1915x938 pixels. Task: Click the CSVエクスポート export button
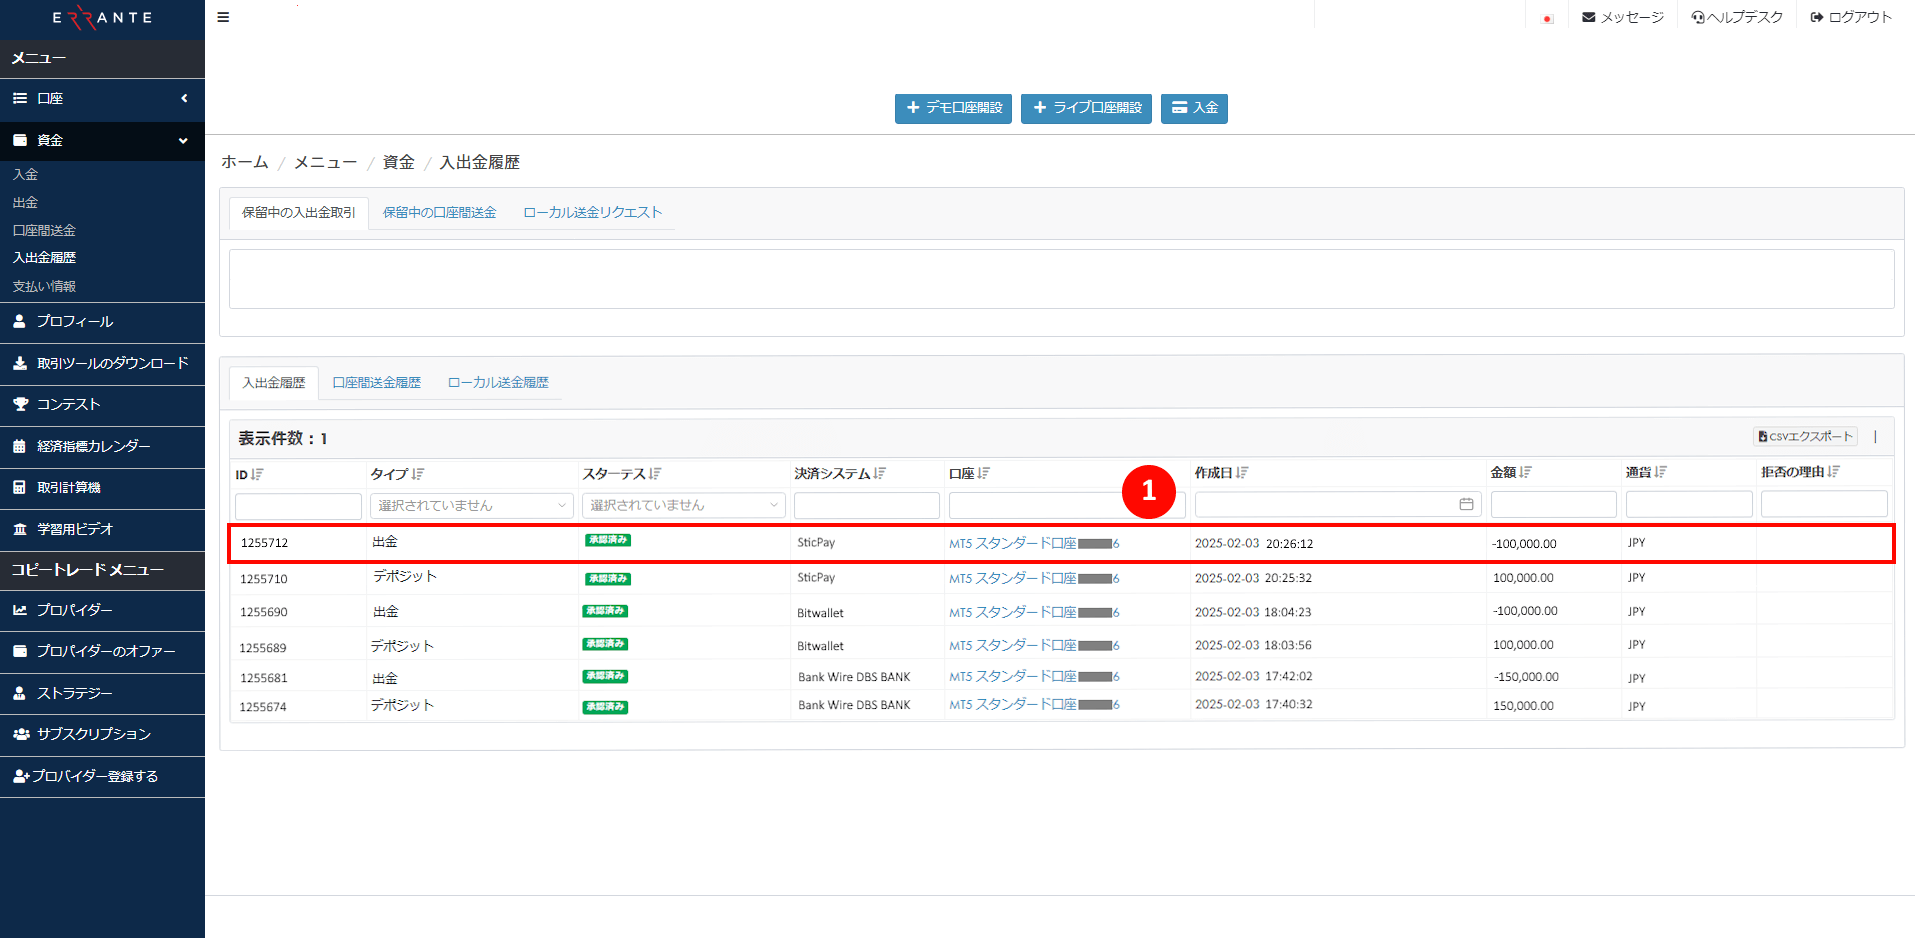pyautogui.click(x=1803, y=436)
